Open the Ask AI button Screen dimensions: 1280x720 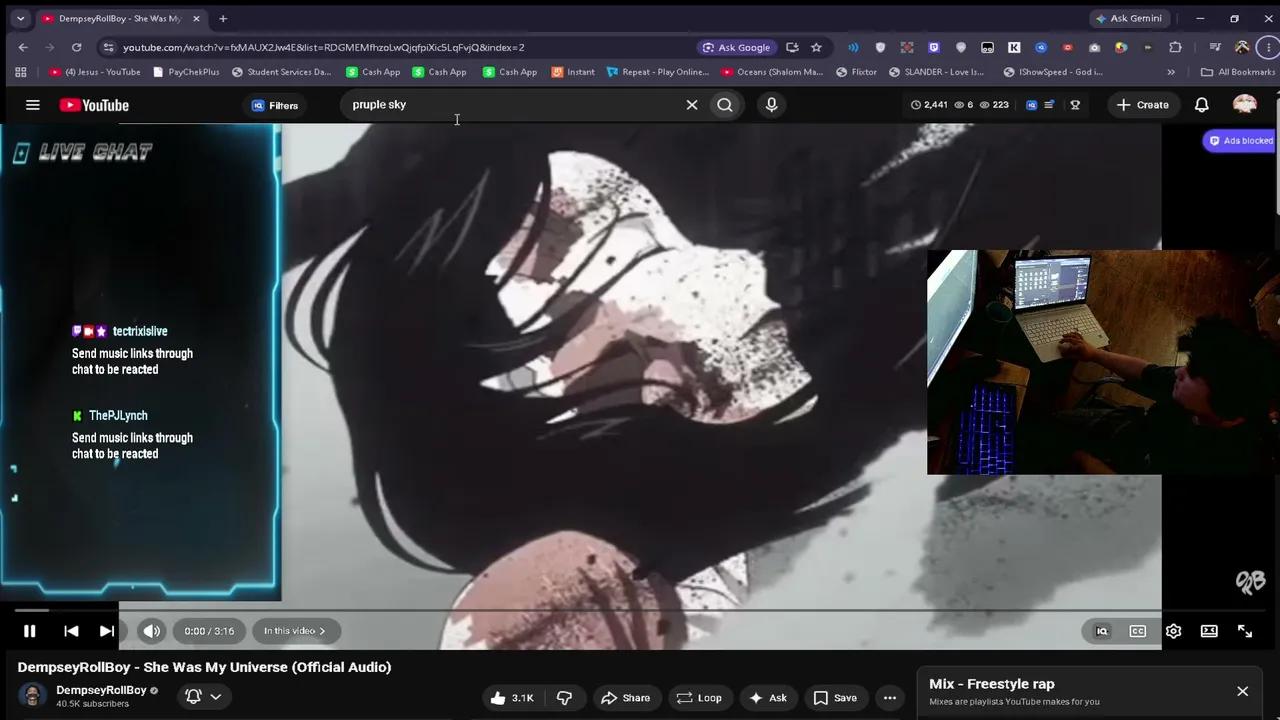pyautogui.click(x=768, y=698)
